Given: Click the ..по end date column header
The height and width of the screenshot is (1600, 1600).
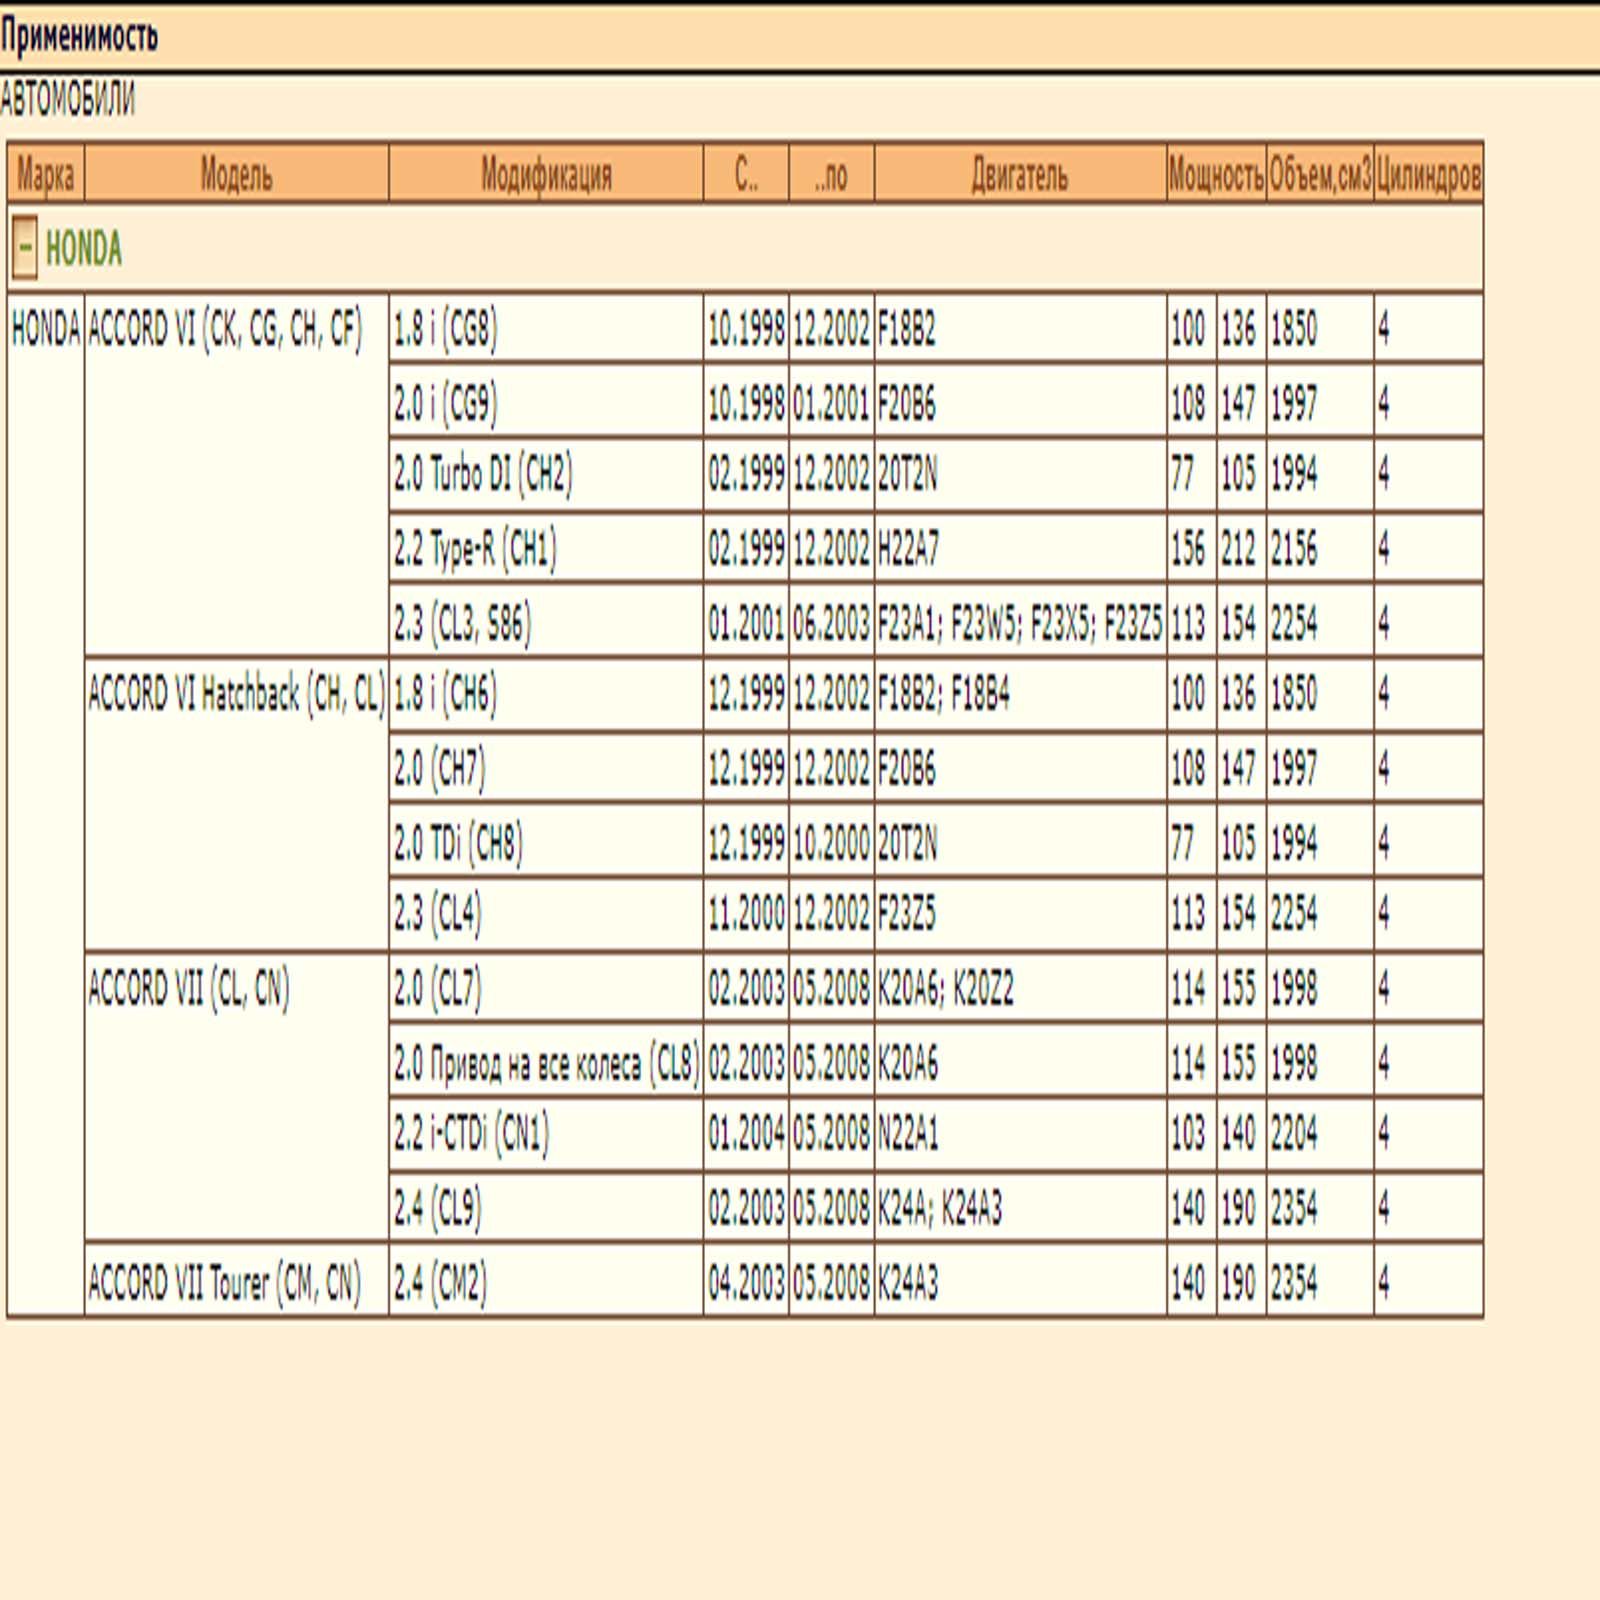Looking at the screenshot, I should (x=831, y=174).
